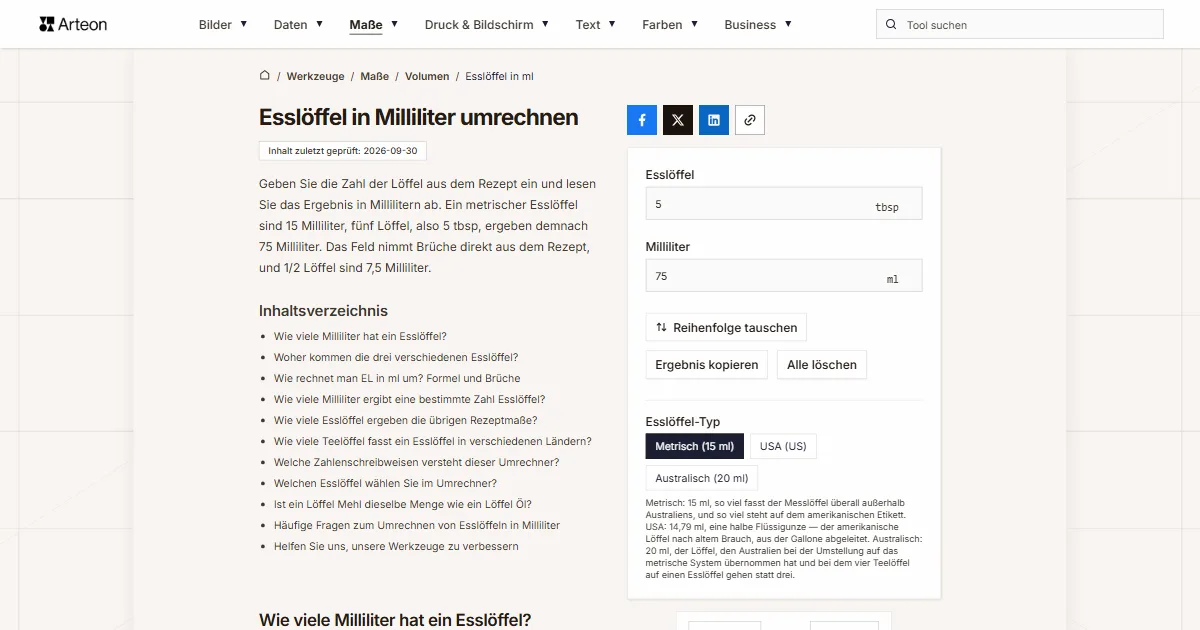Jump to 'Welche Zahlenschreibweisen versteht dieser Umrechner?'

click(x=416, y=462)
